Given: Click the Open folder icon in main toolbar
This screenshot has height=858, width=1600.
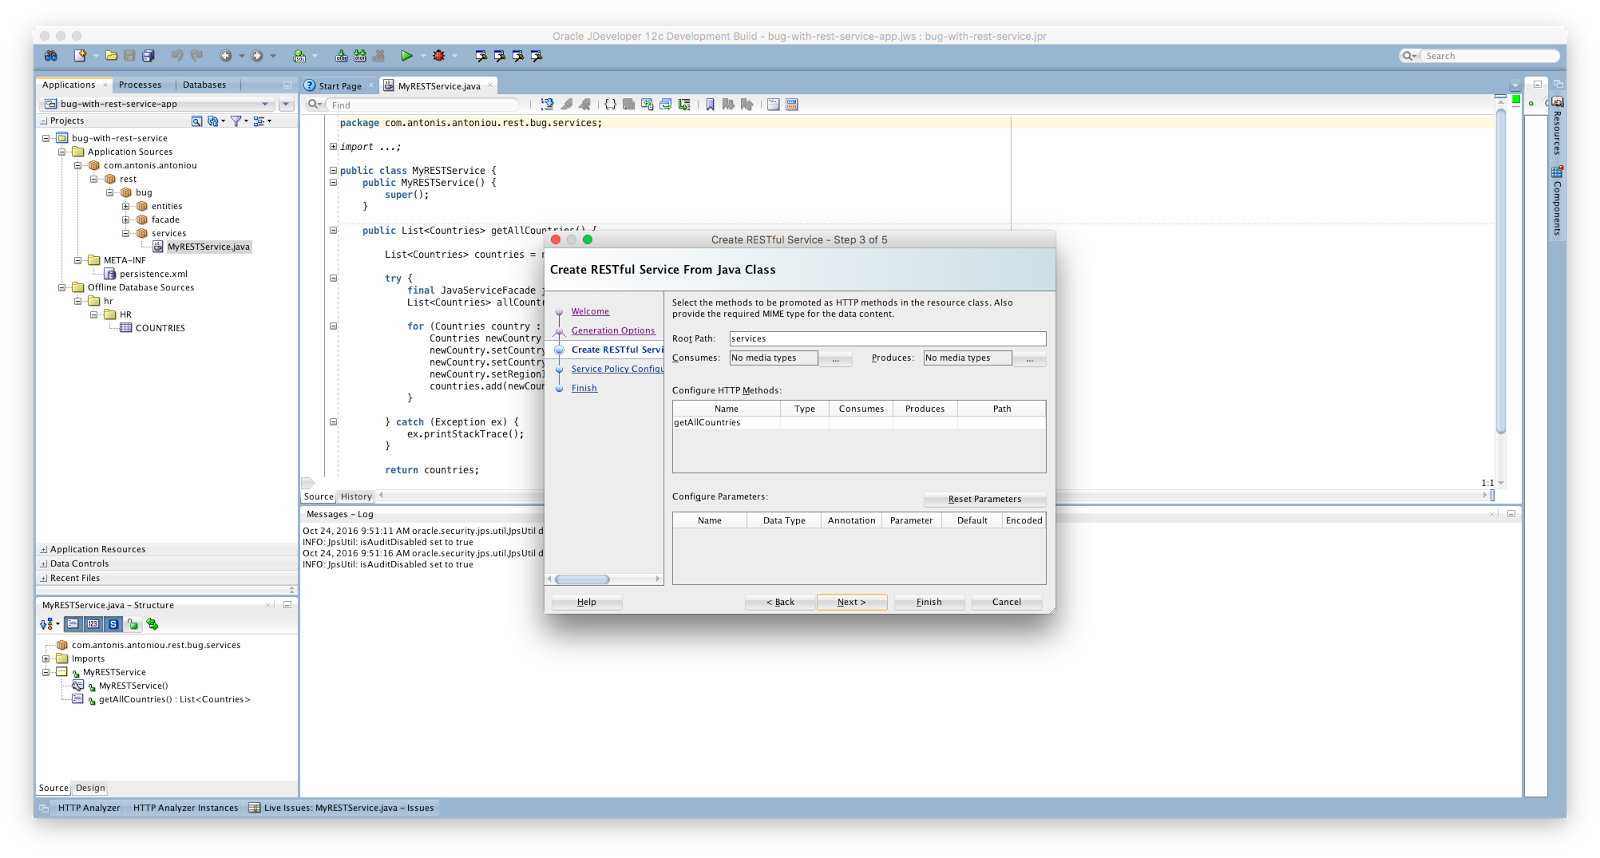Looking at the screenshot, I should (111, 56).
